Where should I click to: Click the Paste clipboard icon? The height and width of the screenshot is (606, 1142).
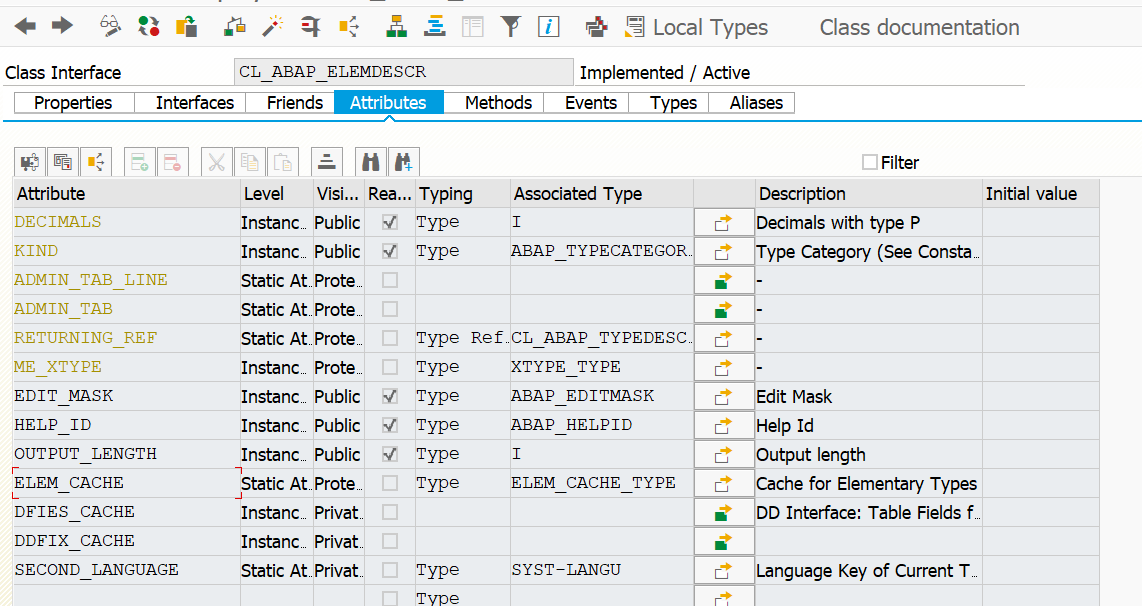(x=283, y=162)
